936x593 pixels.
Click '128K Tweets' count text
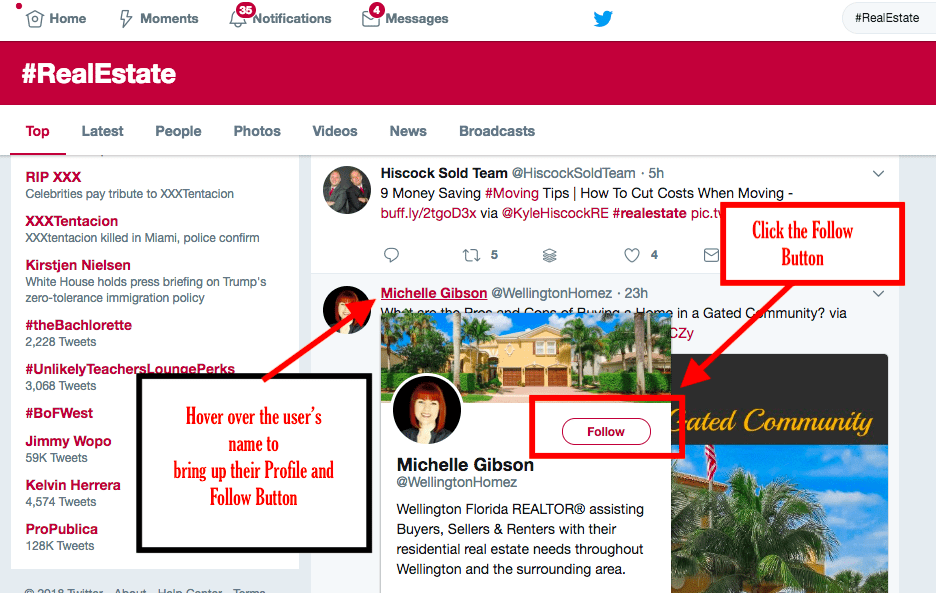tap(60, 546)
